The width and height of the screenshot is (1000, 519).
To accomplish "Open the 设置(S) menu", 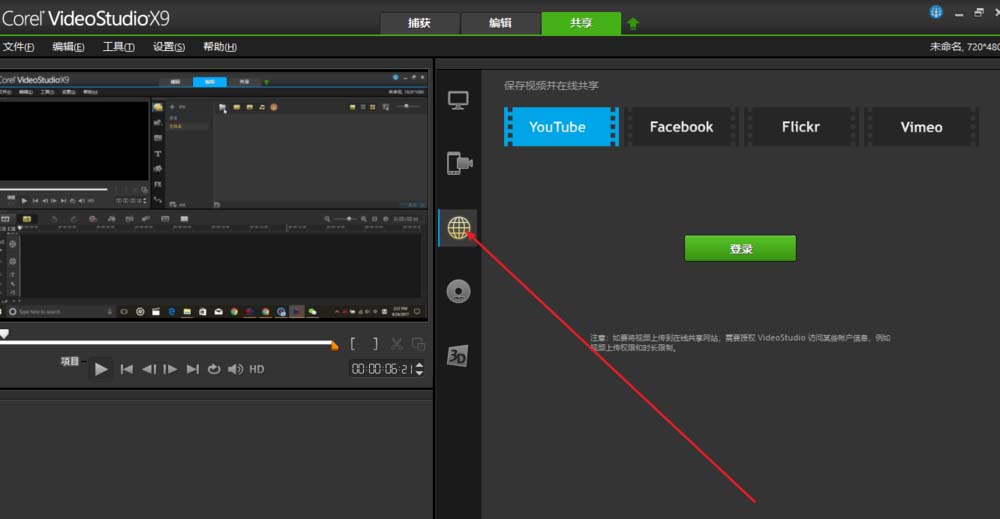I will [x=169, y=47].
